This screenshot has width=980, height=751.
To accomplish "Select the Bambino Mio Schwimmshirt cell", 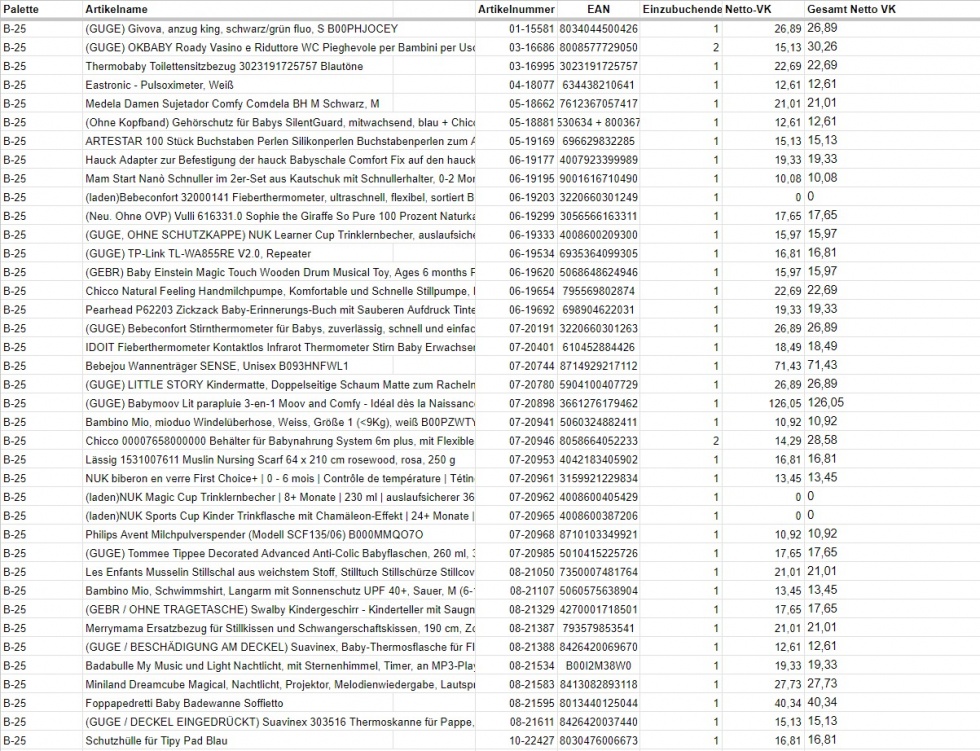I will (279, 591).
